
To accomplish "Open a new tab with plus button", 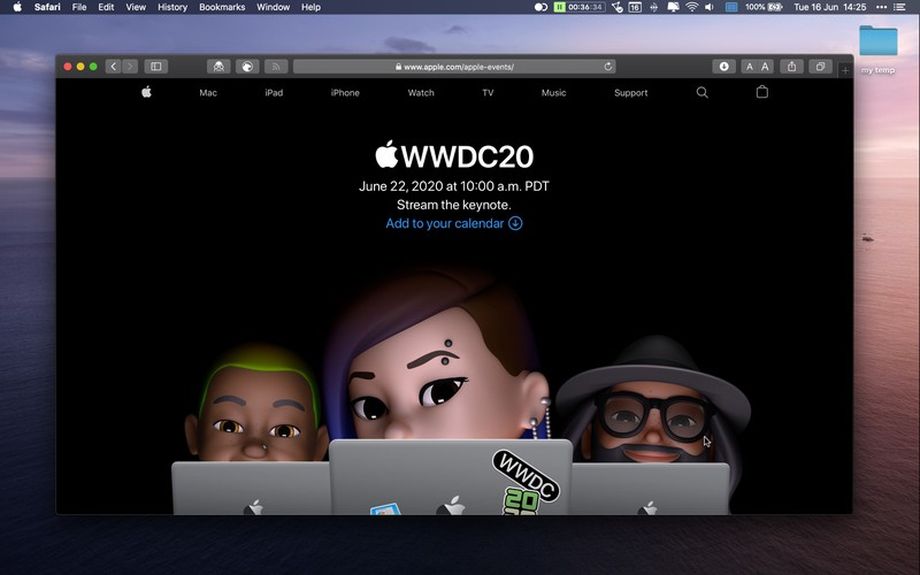I will [846, 70].
